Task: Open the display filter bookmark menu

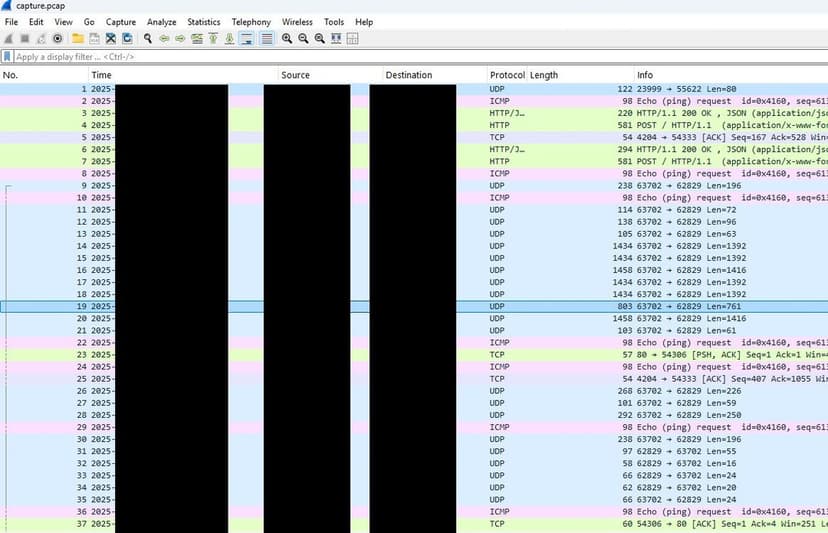Action: pyautogui.click(x=7, y=57)
